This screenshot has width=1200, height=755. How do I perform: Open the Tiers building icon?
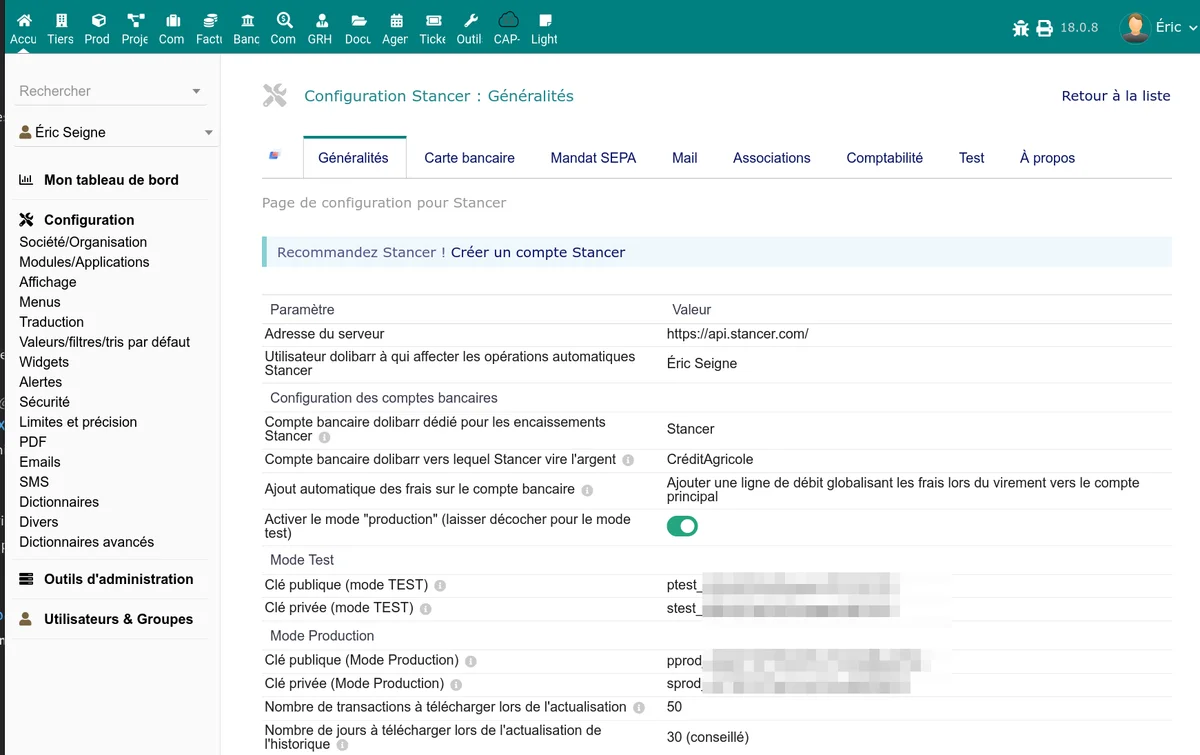coord(61,20)
